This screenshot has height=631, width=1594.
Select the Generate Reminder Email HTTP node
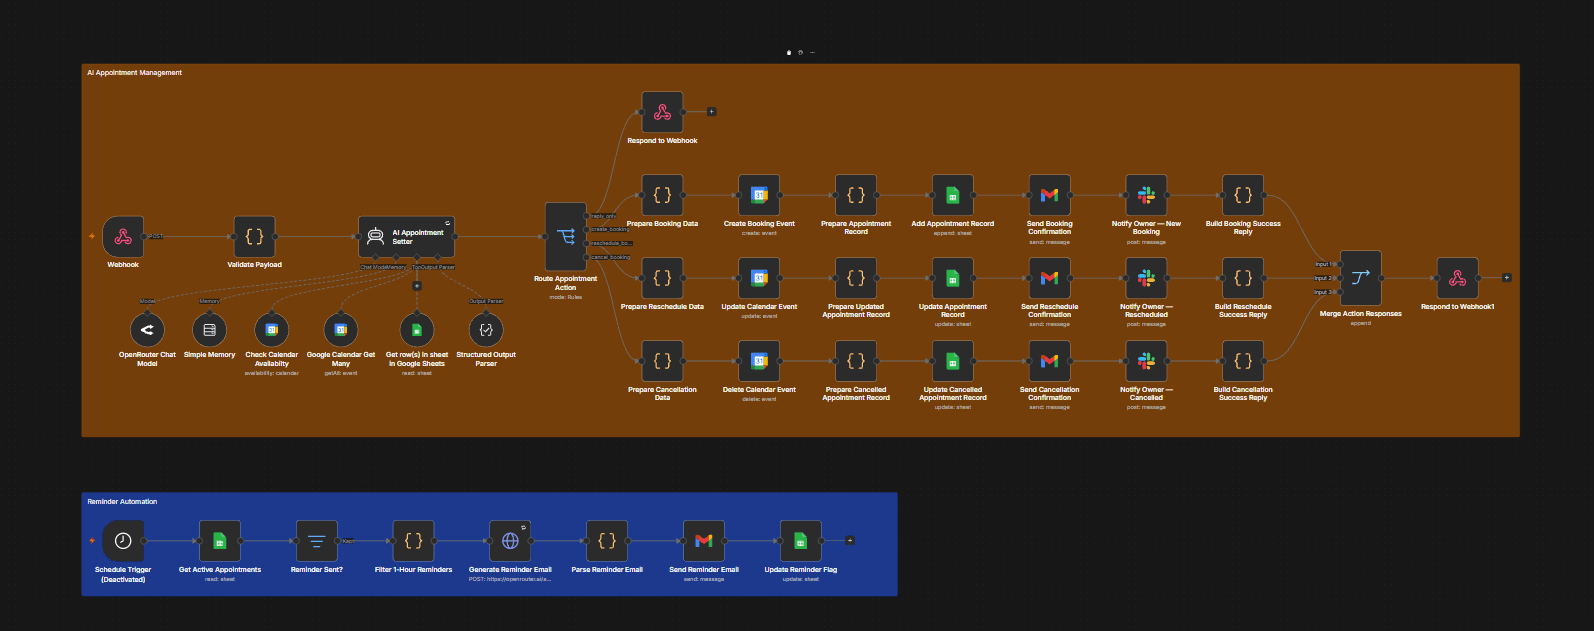[510, 541]
